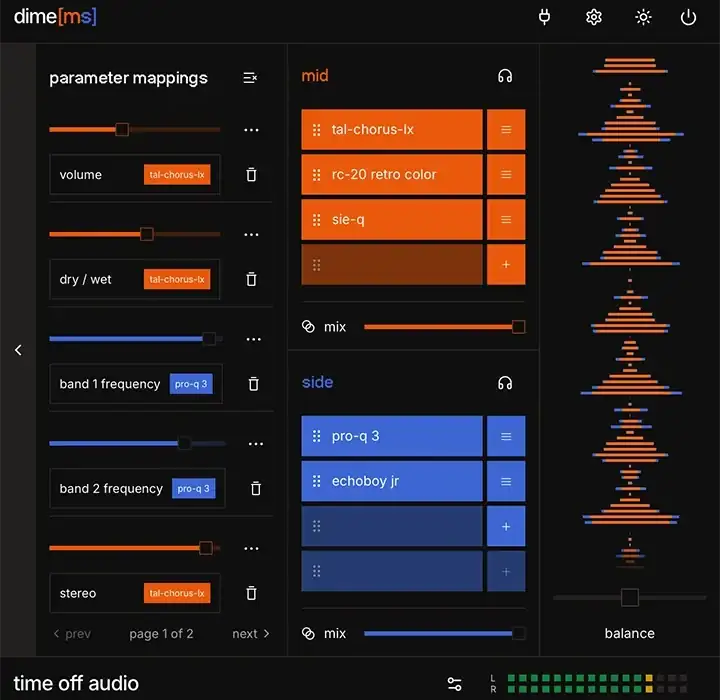Solo the side channel with headphones icon

(505, 383)
